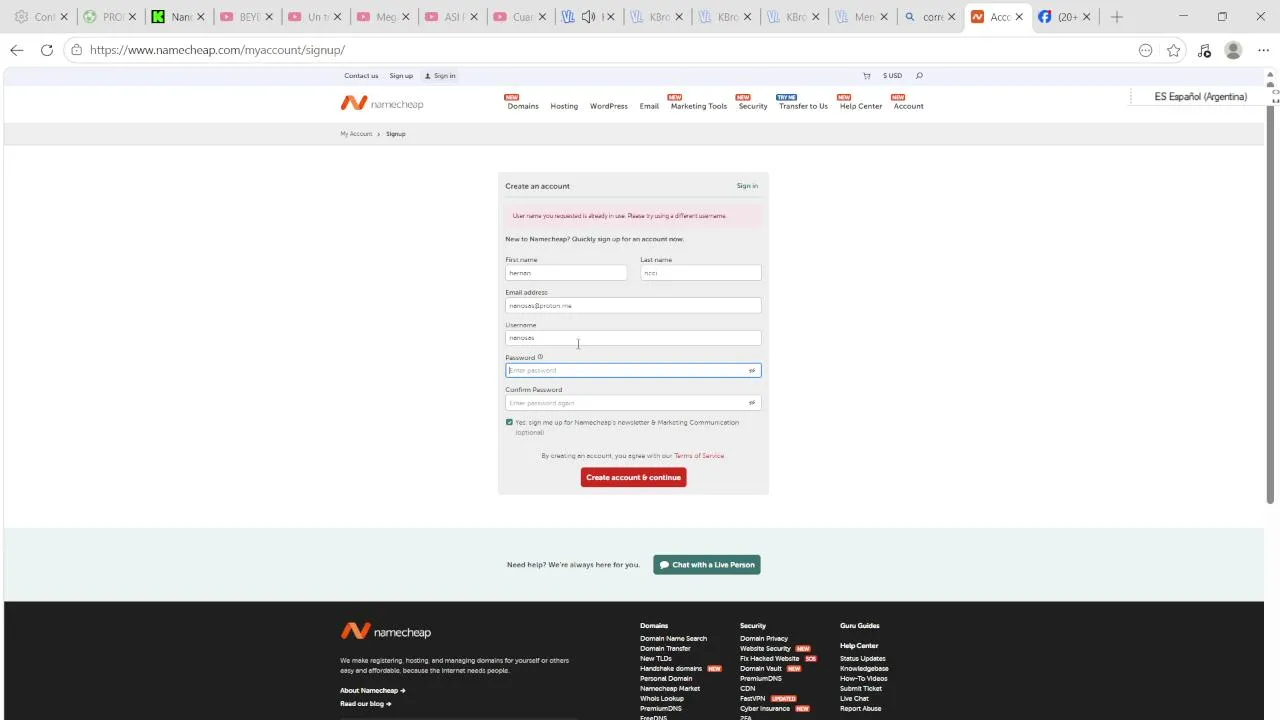Viewport: 1280px width, 720px height.
Task: Open Handshake domains footer link
Action: coord(671,669)
